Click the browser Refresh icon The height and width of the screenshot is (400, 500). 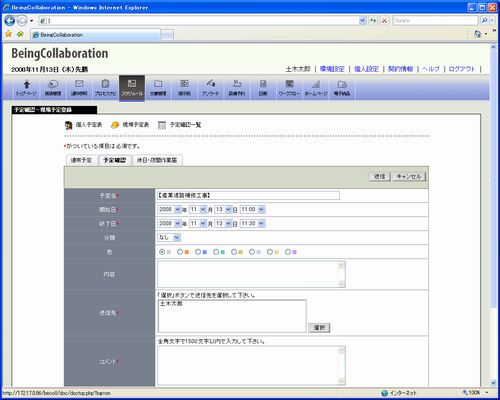pyautogui.click(x=373, y=21)
